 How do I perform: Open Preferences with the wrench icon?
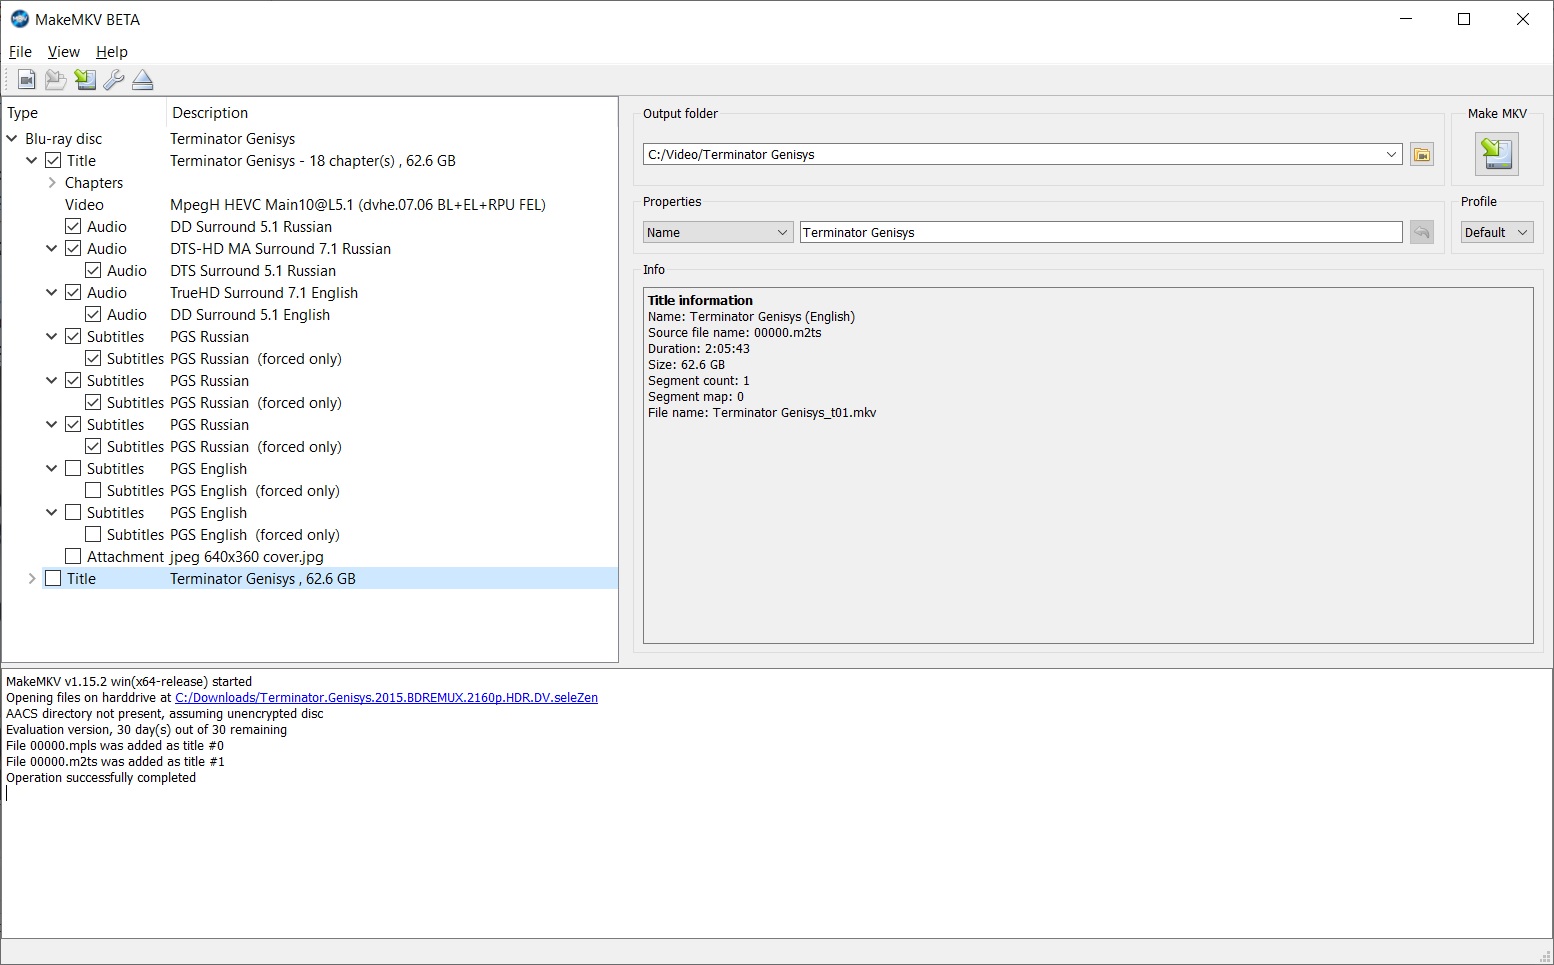click(x=114, y=80)
